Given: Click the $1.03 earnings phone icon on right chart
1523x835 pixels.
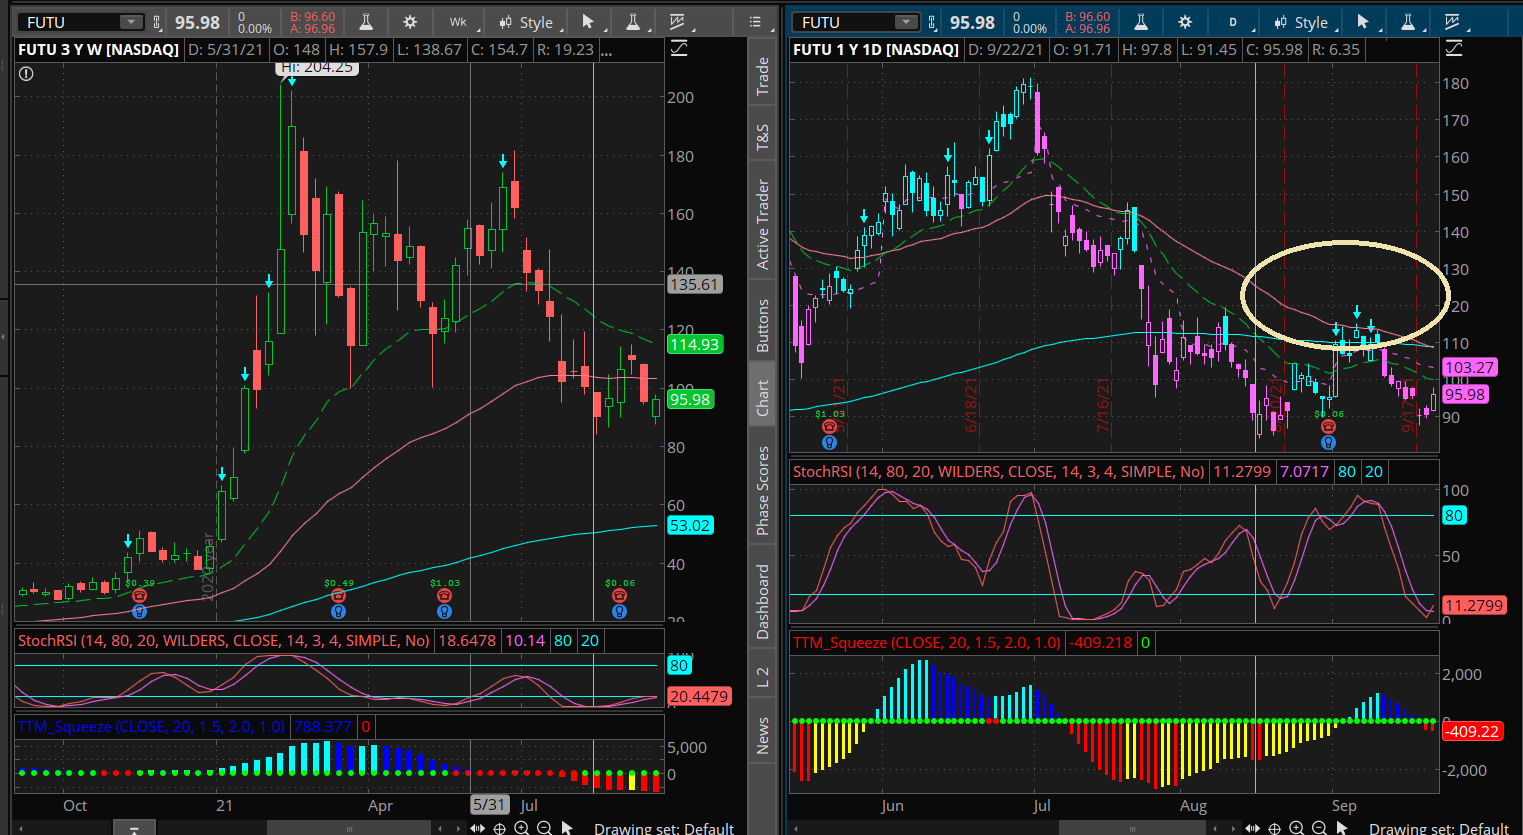Looking at the screenshot, I should (x=829, y=427).
